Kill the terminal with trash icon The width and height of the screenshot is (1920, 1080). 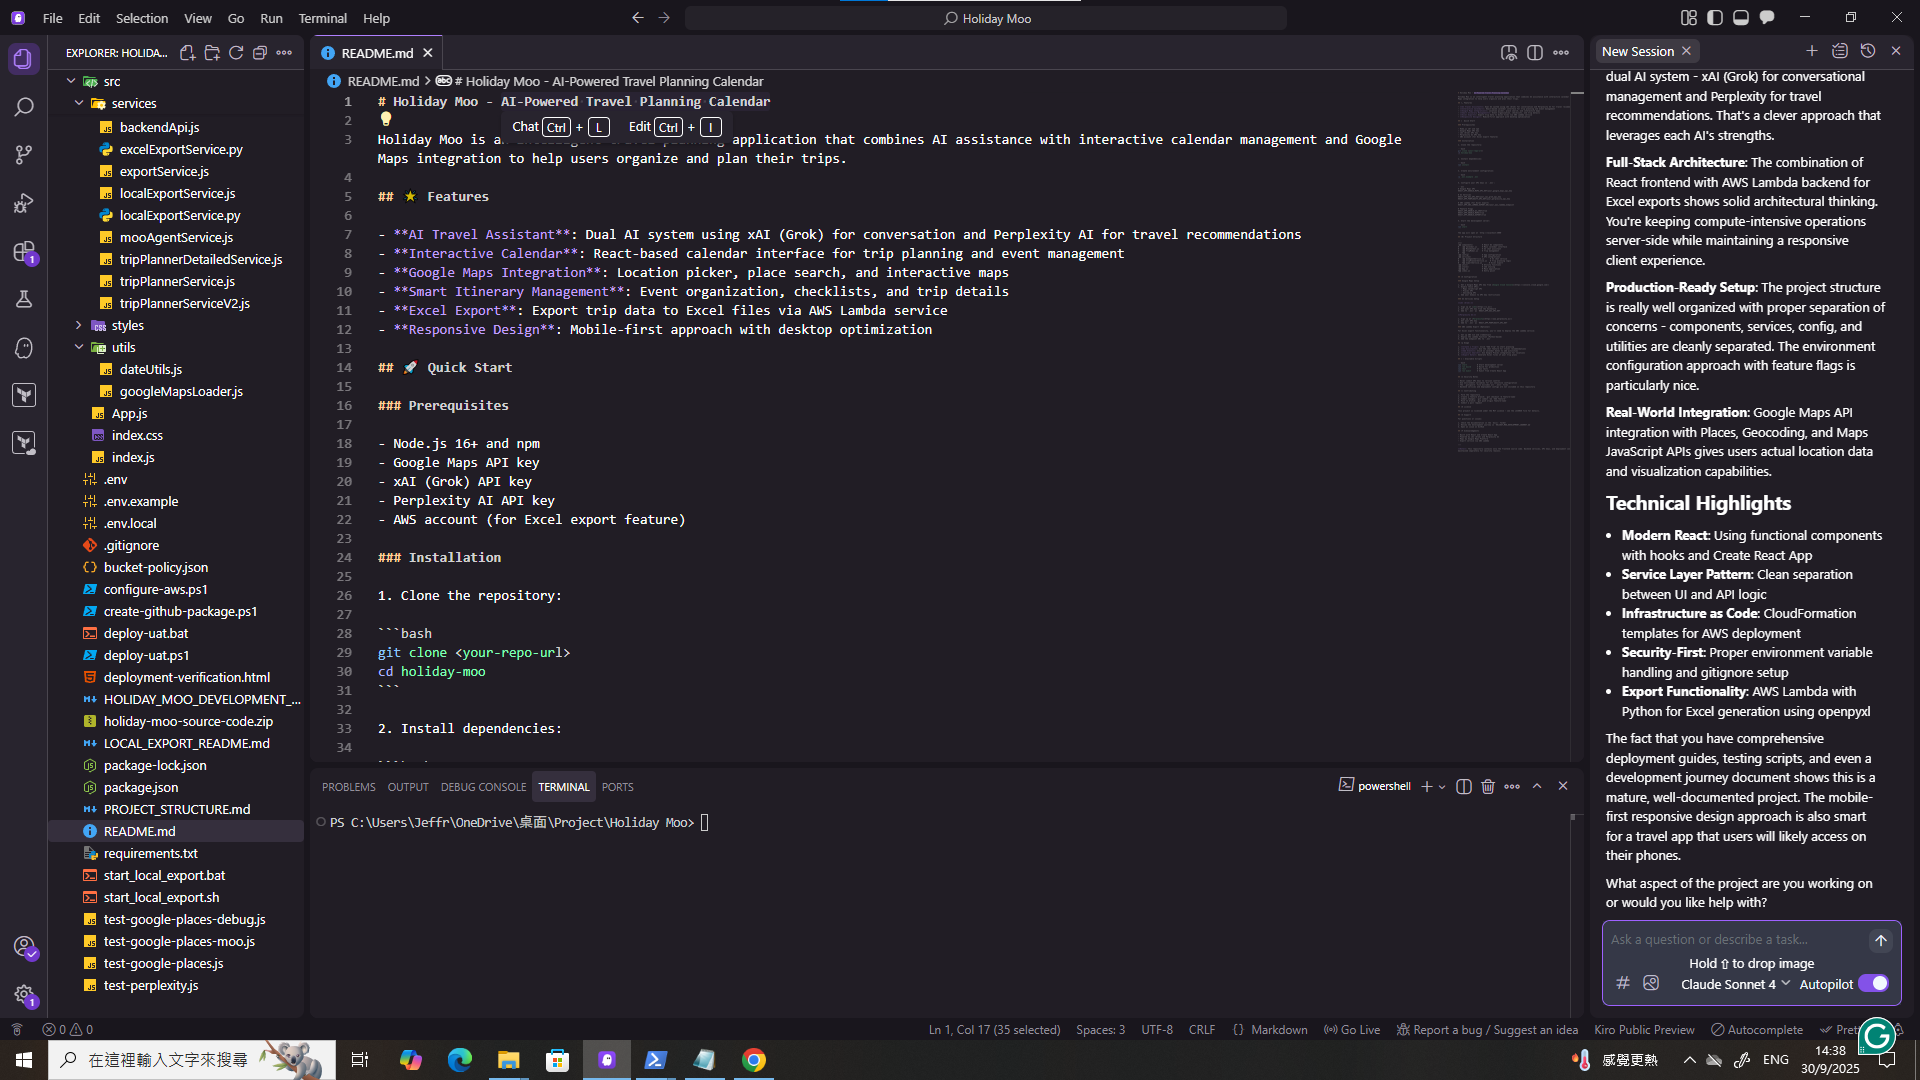(x=1488, y=787)
